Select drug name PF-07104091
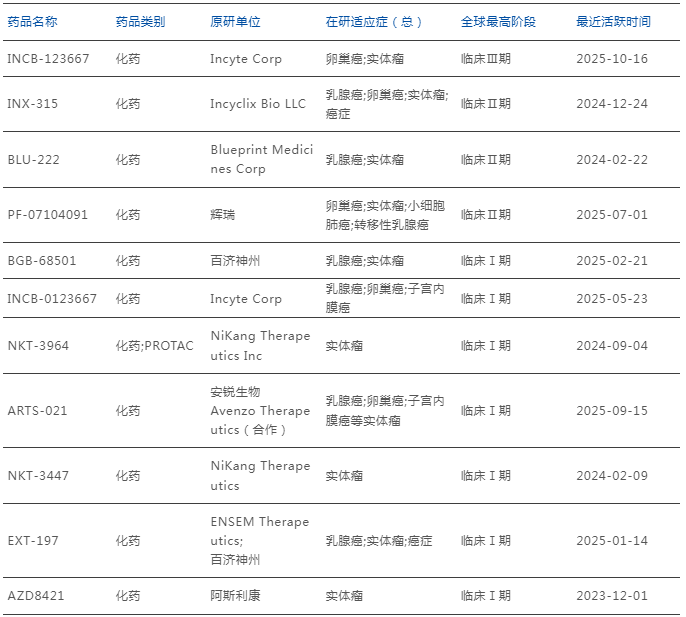The image size is (686, 617). (48, 215)
